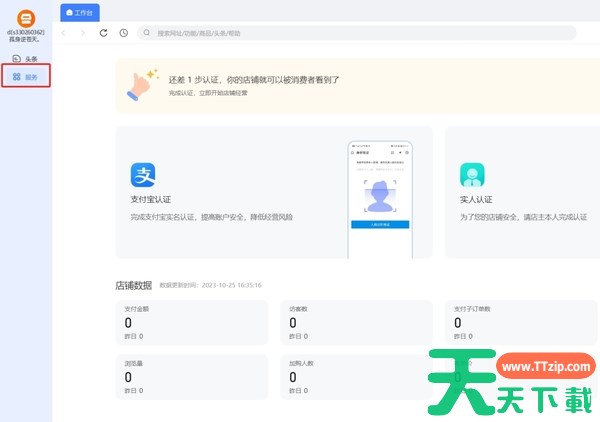600x422 pixels.
Task: Go forward with the right arrow
Action: coord(83,33)
